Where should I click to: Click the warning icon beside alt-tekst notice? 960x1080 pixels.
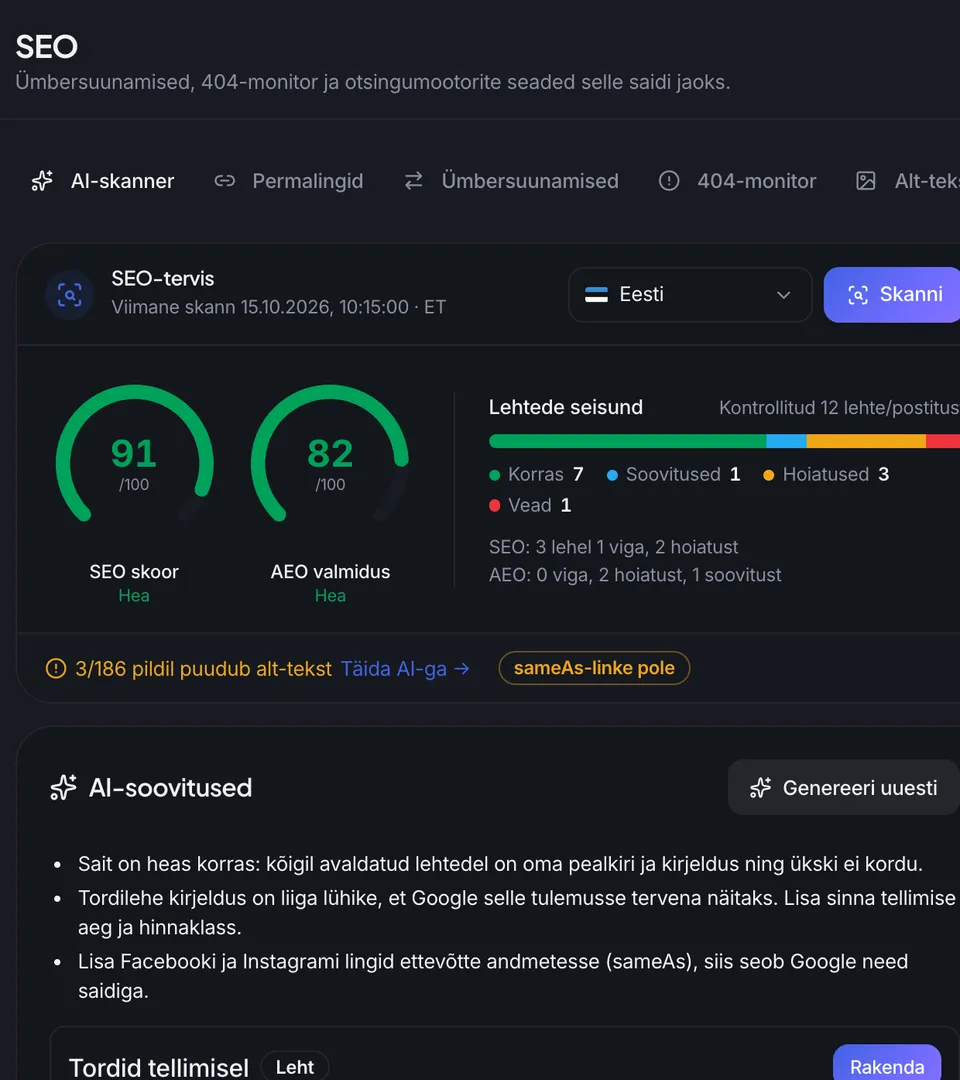[x=56, y=668]
